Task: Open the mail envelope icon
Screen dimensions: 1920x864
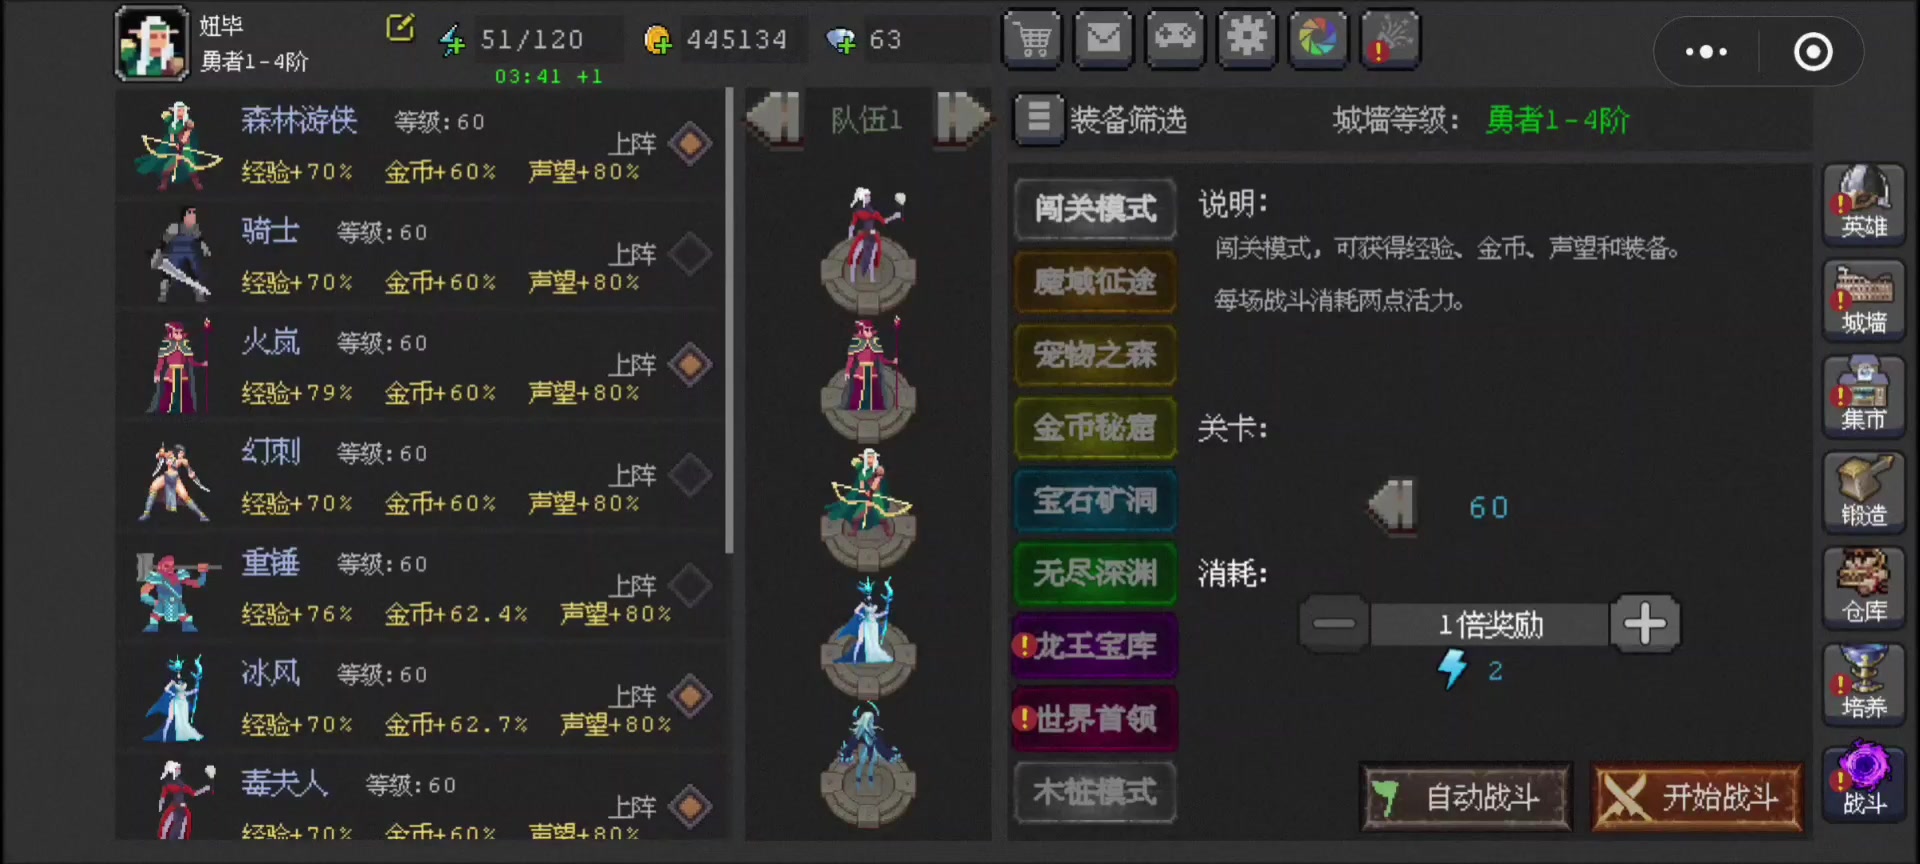Action: click(1104, 40)
